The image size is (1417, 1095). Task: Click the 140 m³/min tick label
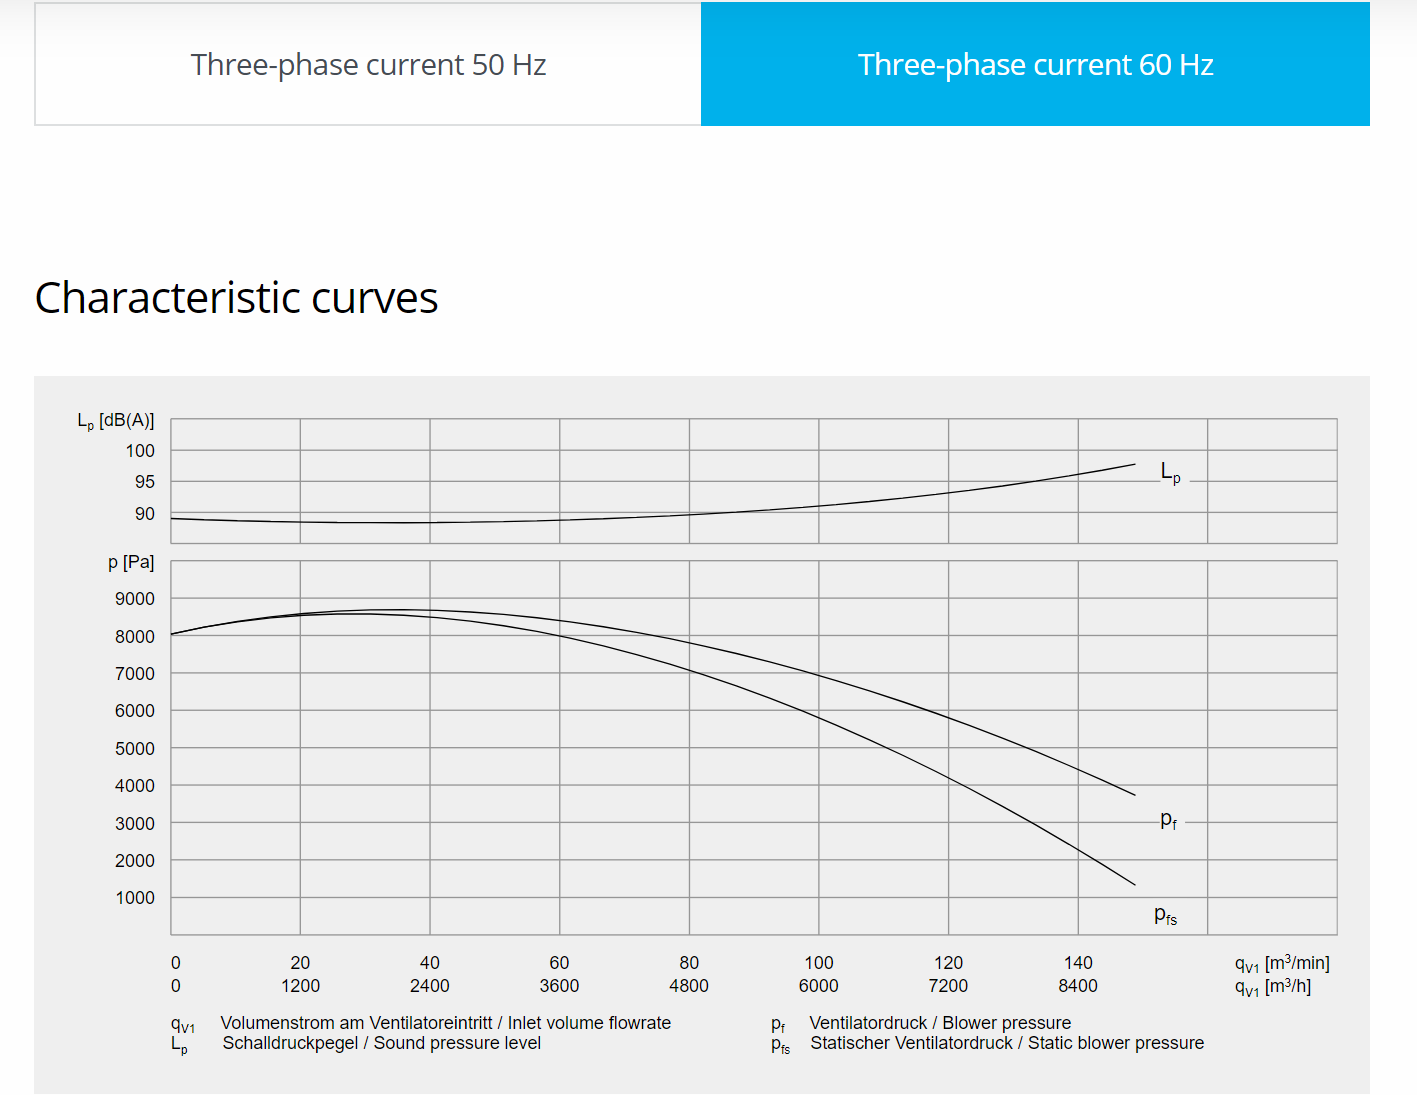click(1078, 963)
